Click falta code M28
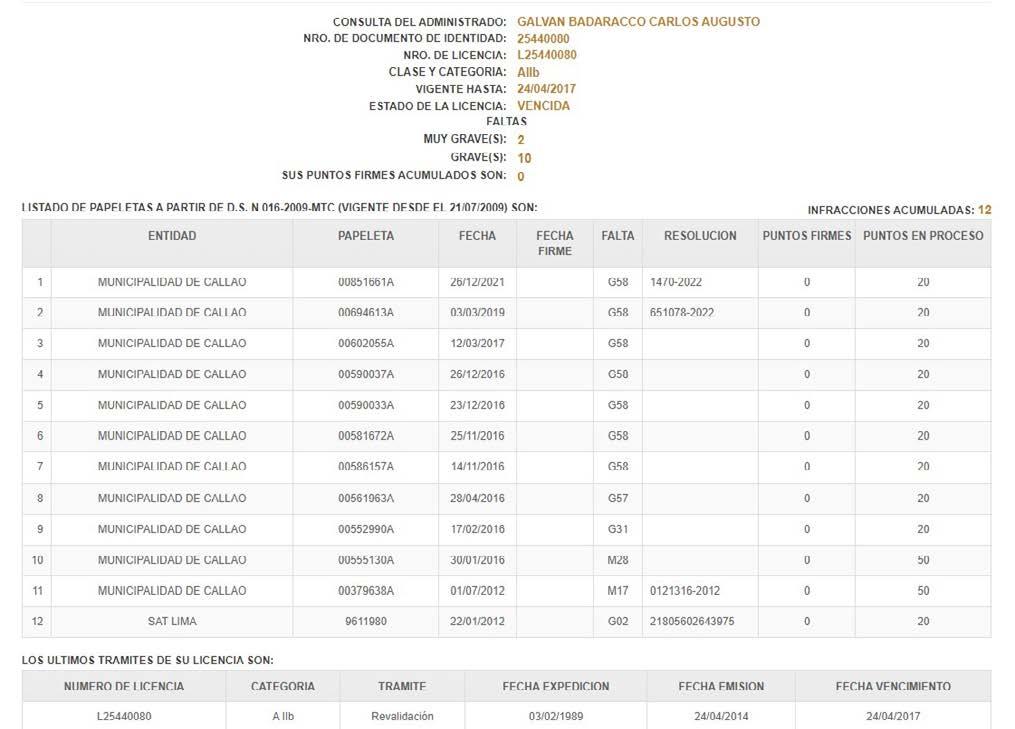This screenshot has height=729, width=1015. tap(618, 560)
